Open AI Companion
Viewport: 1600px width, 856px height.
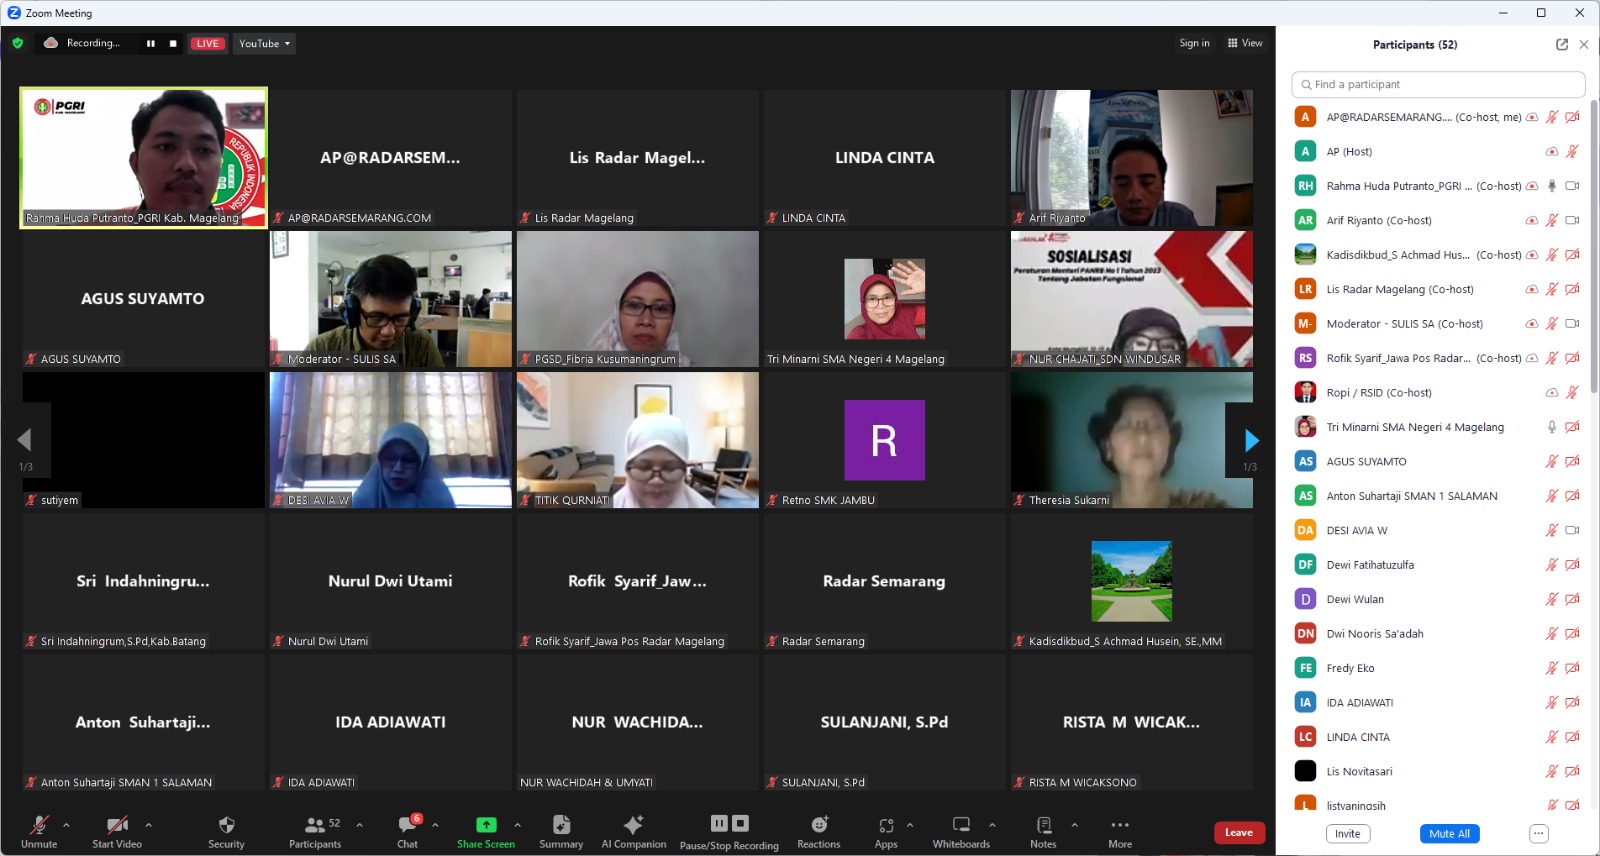pos(633,830)
